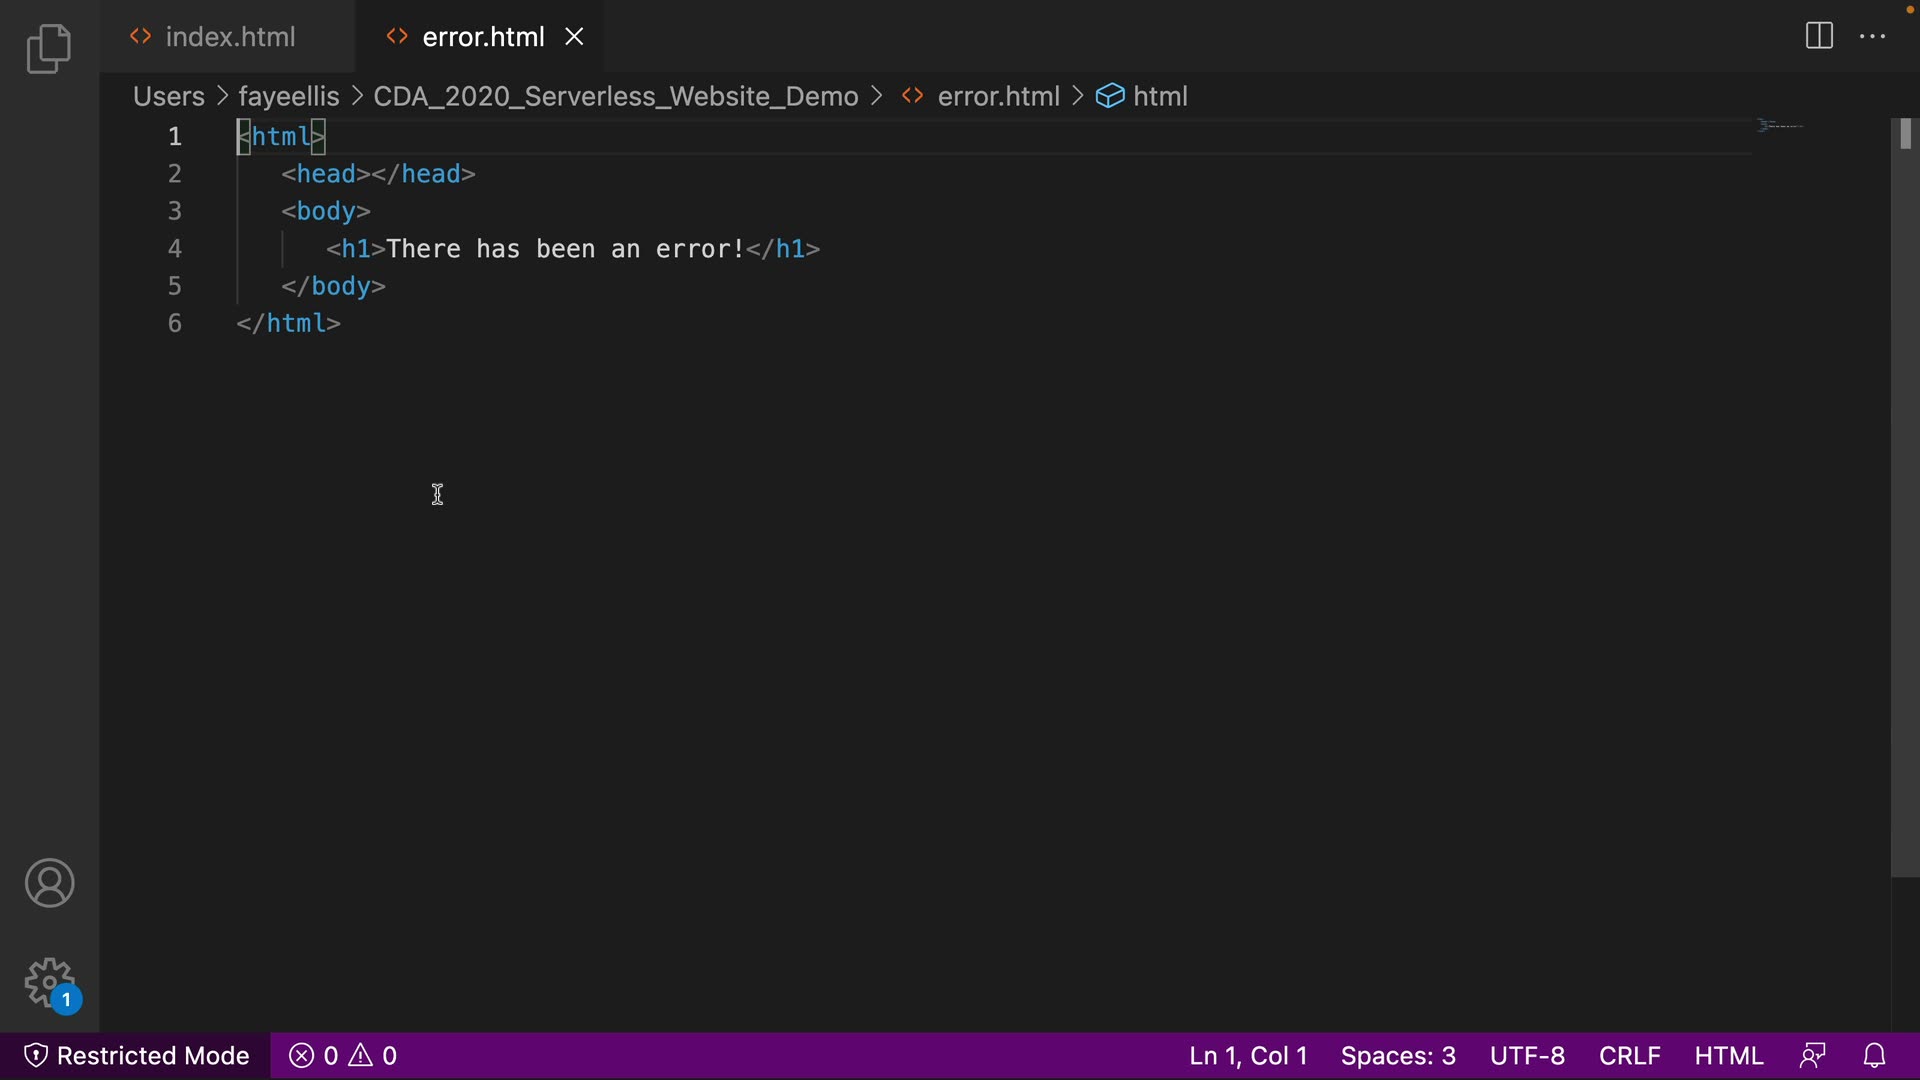Click the errors and warnings indicator
The image size is (1920, 1080).
coord(343,1056)
